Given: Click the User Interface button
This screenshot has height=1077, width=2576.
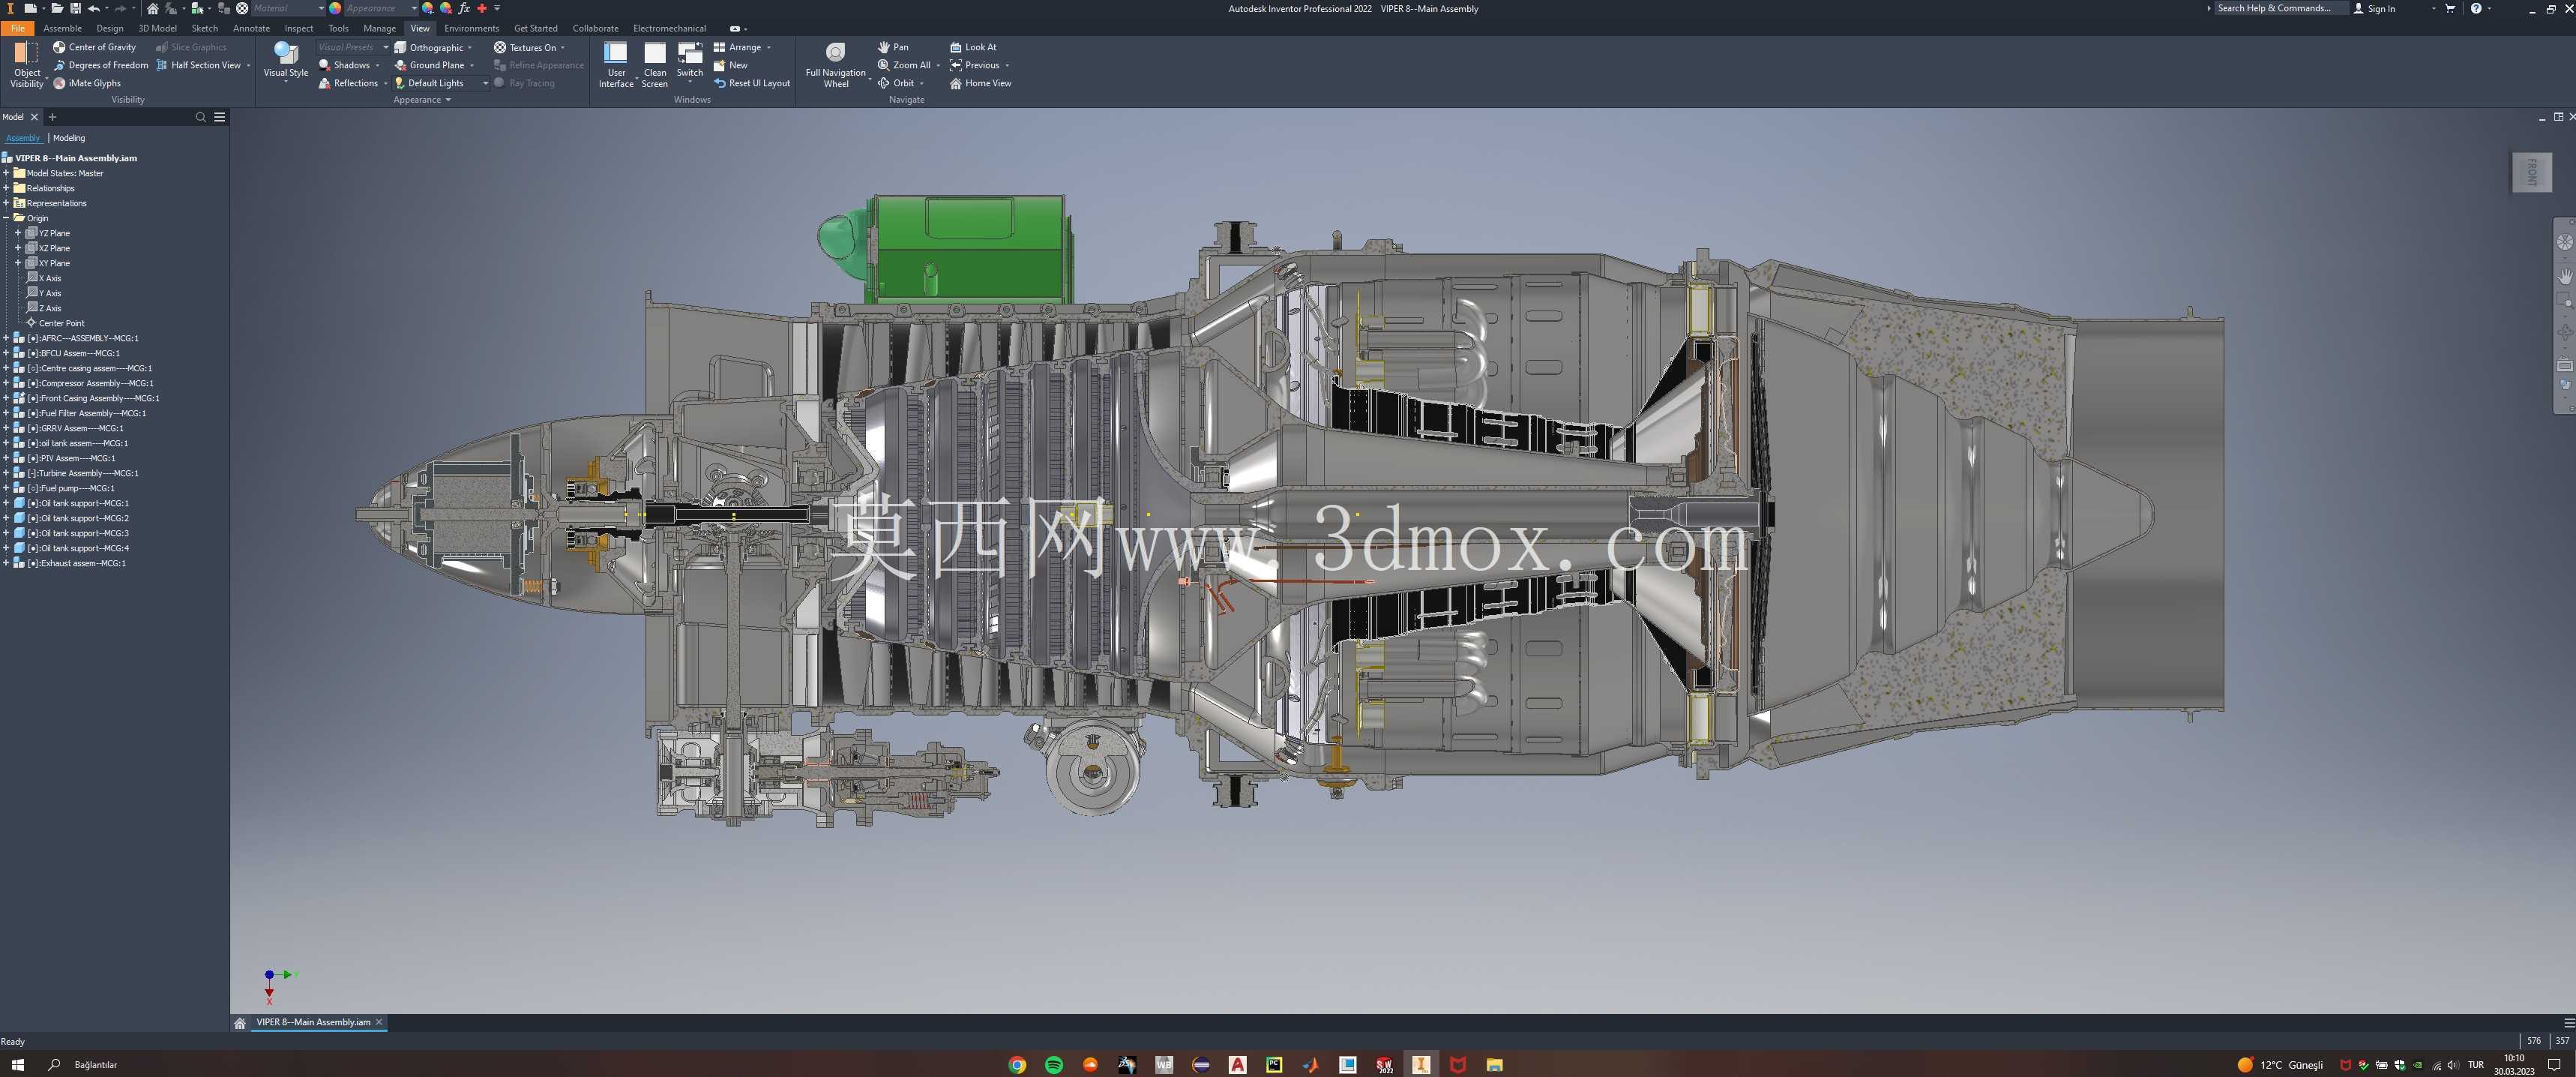Looking at the screenshot, I should click(x=616, y=65).
